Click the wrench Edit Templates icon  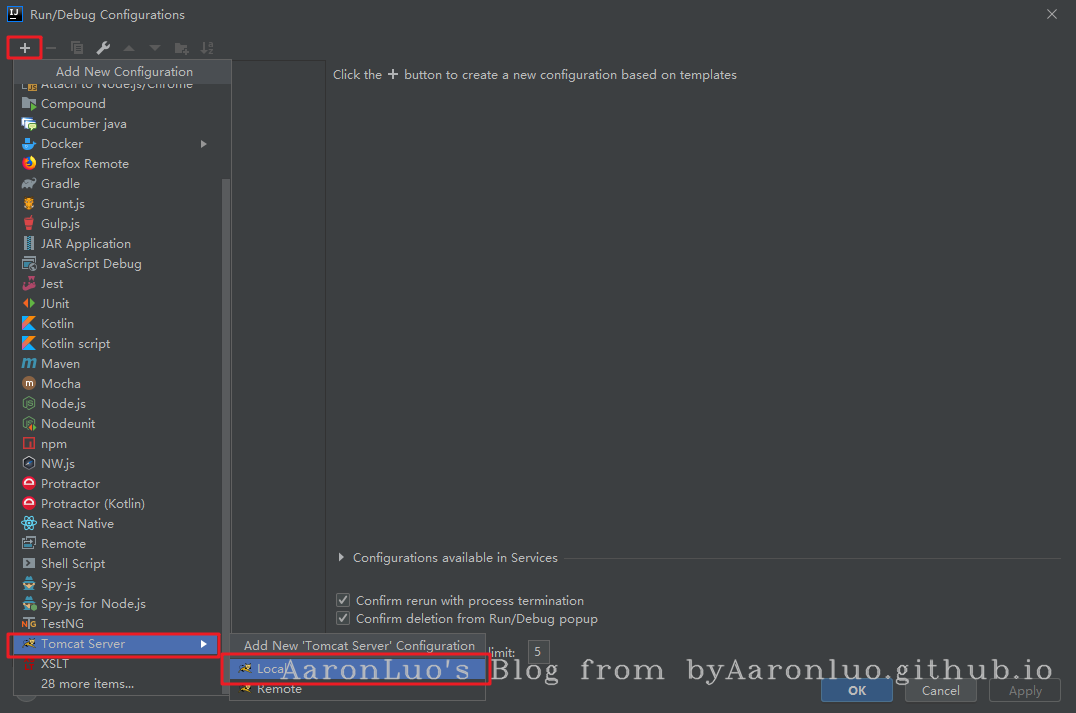pos(103,48)
